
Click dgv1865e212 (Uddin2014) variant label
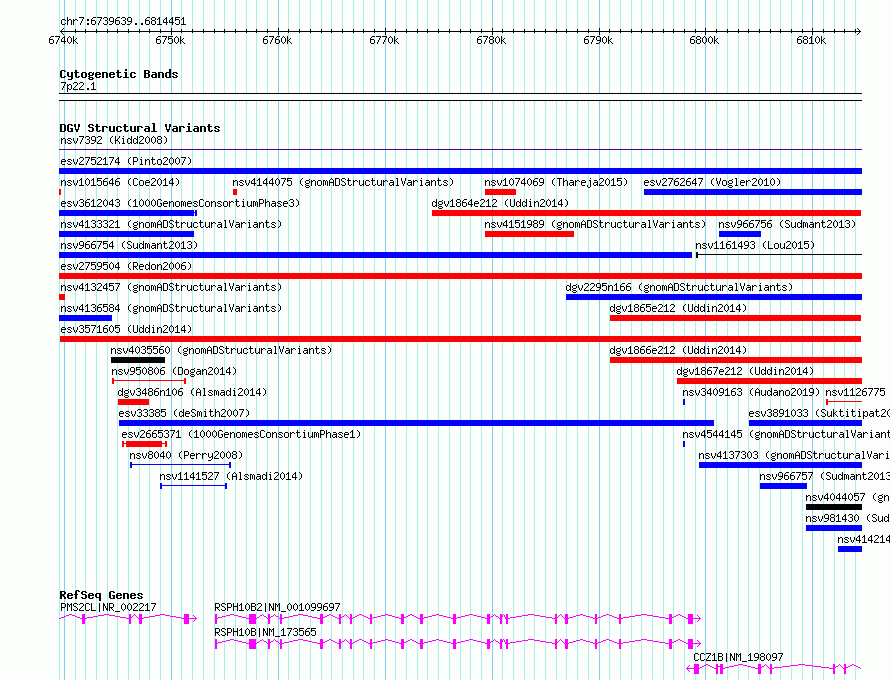tap(678, 308)
